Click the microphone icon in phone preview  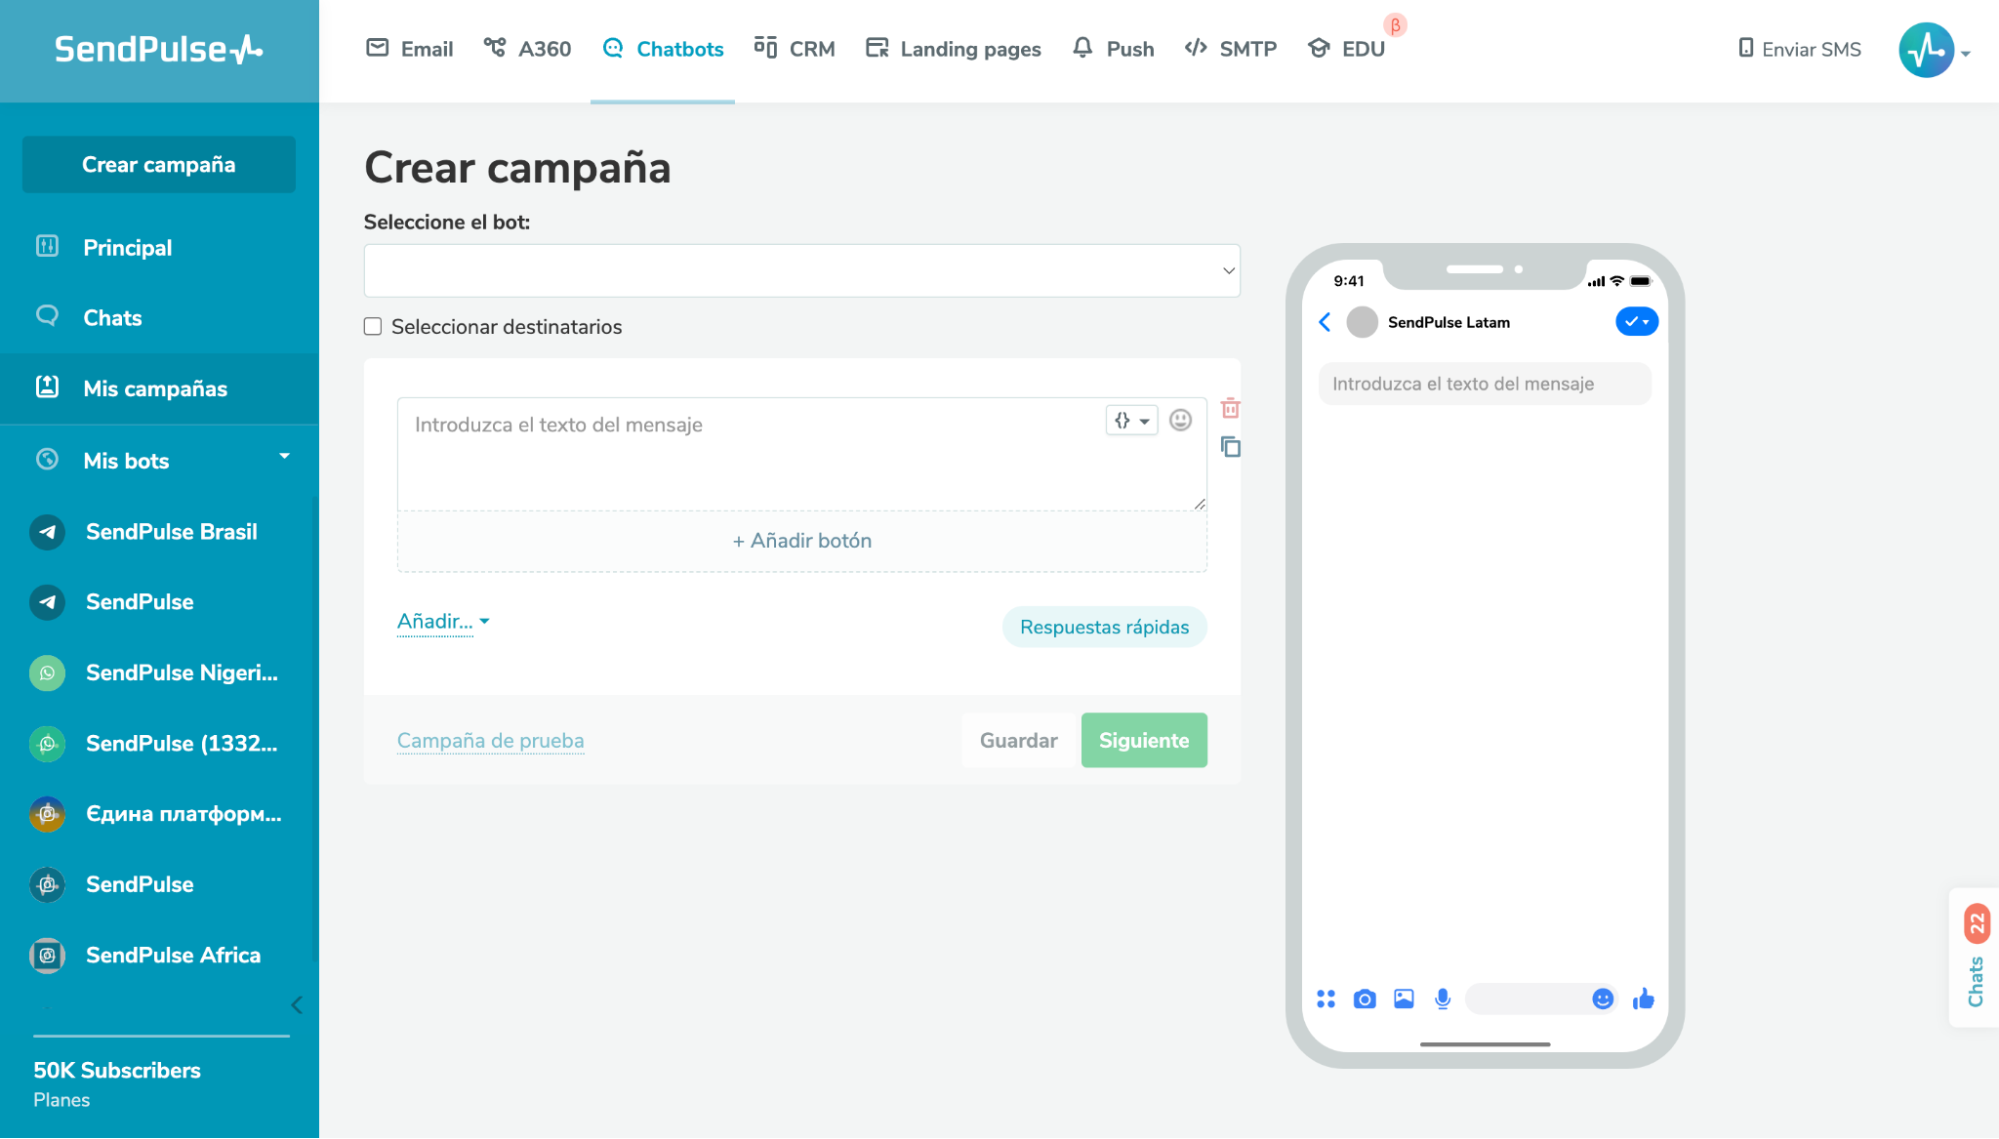pos(1443,999)
